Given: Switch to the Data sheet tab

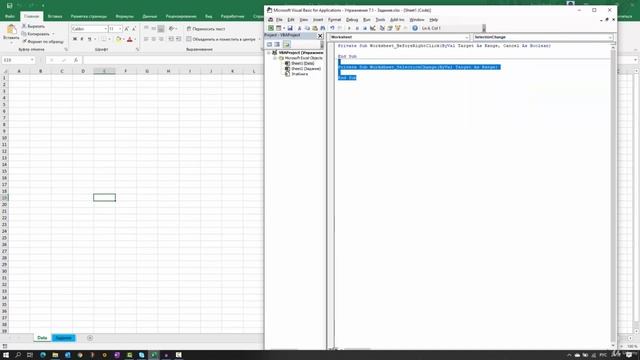Looking at the screenshot, I should pyautogui.click(x=42, y=338).
